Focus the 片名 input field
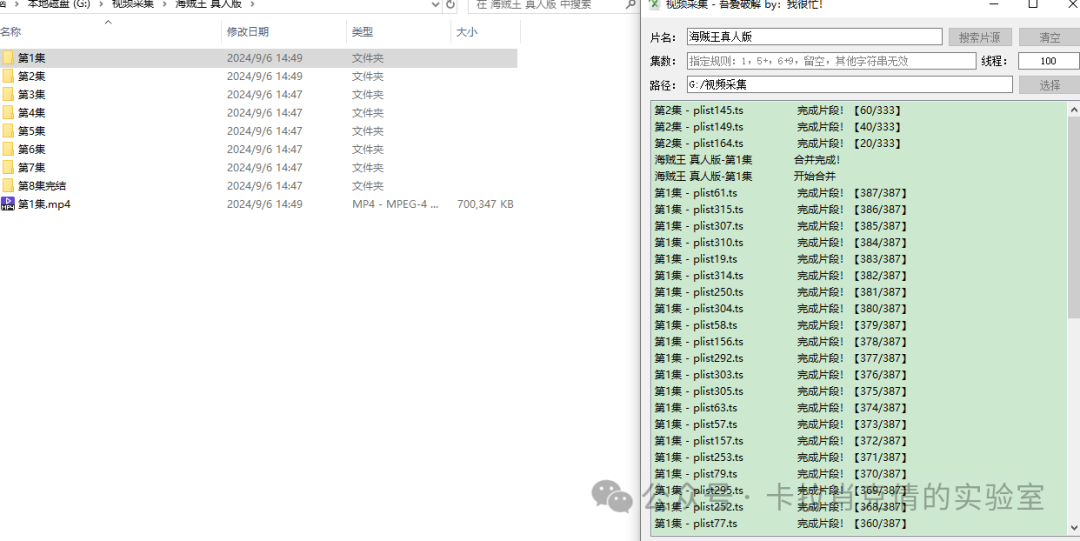This screenshot has width=1080, height=541. [814, 37]
